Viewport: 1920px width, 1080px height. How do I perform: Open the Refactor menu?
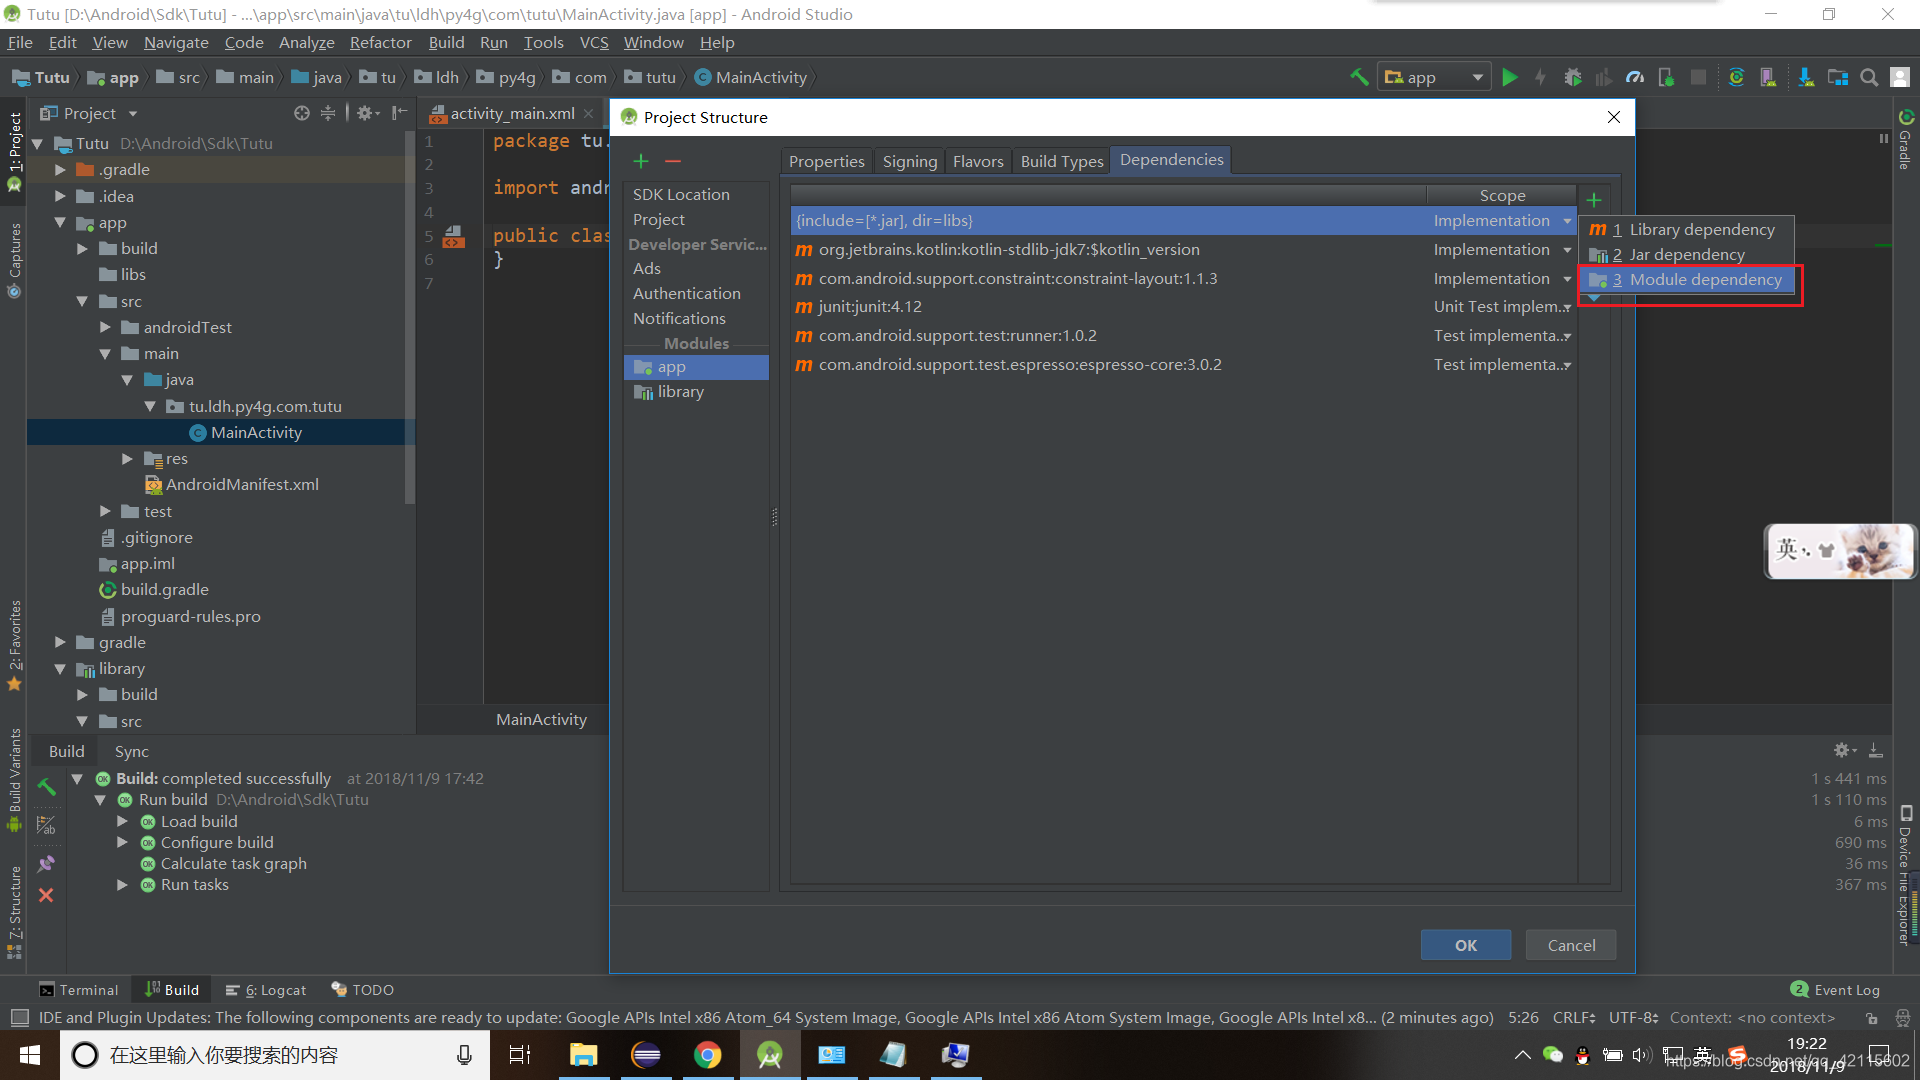(x=380, y=42)
